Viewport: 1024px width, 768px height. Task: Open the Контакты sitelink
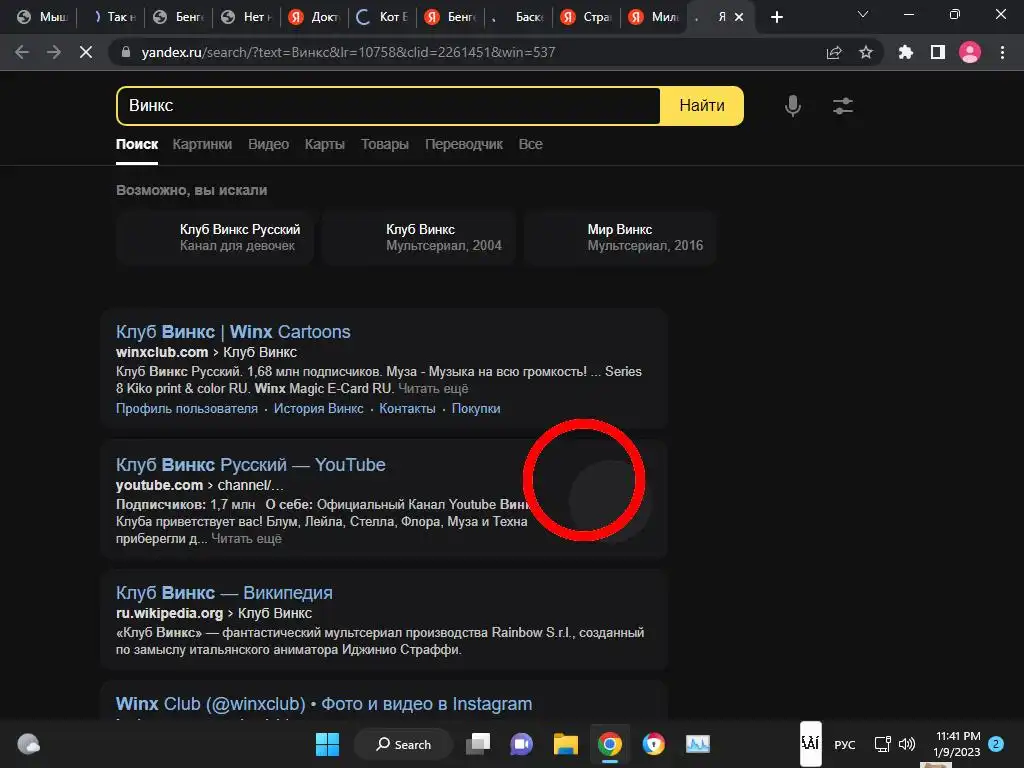(x=408, y=409)
